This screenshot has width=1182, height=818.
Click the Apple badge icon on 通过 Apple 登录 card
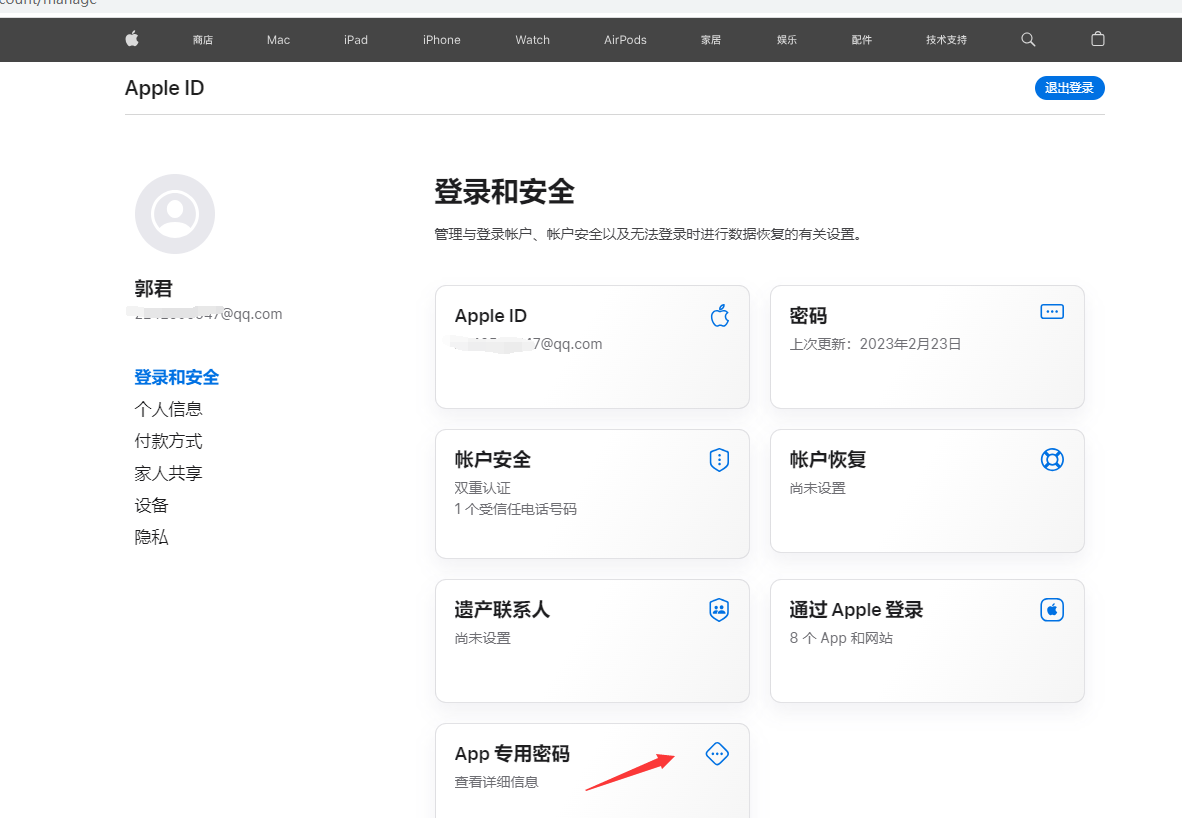1052,609
